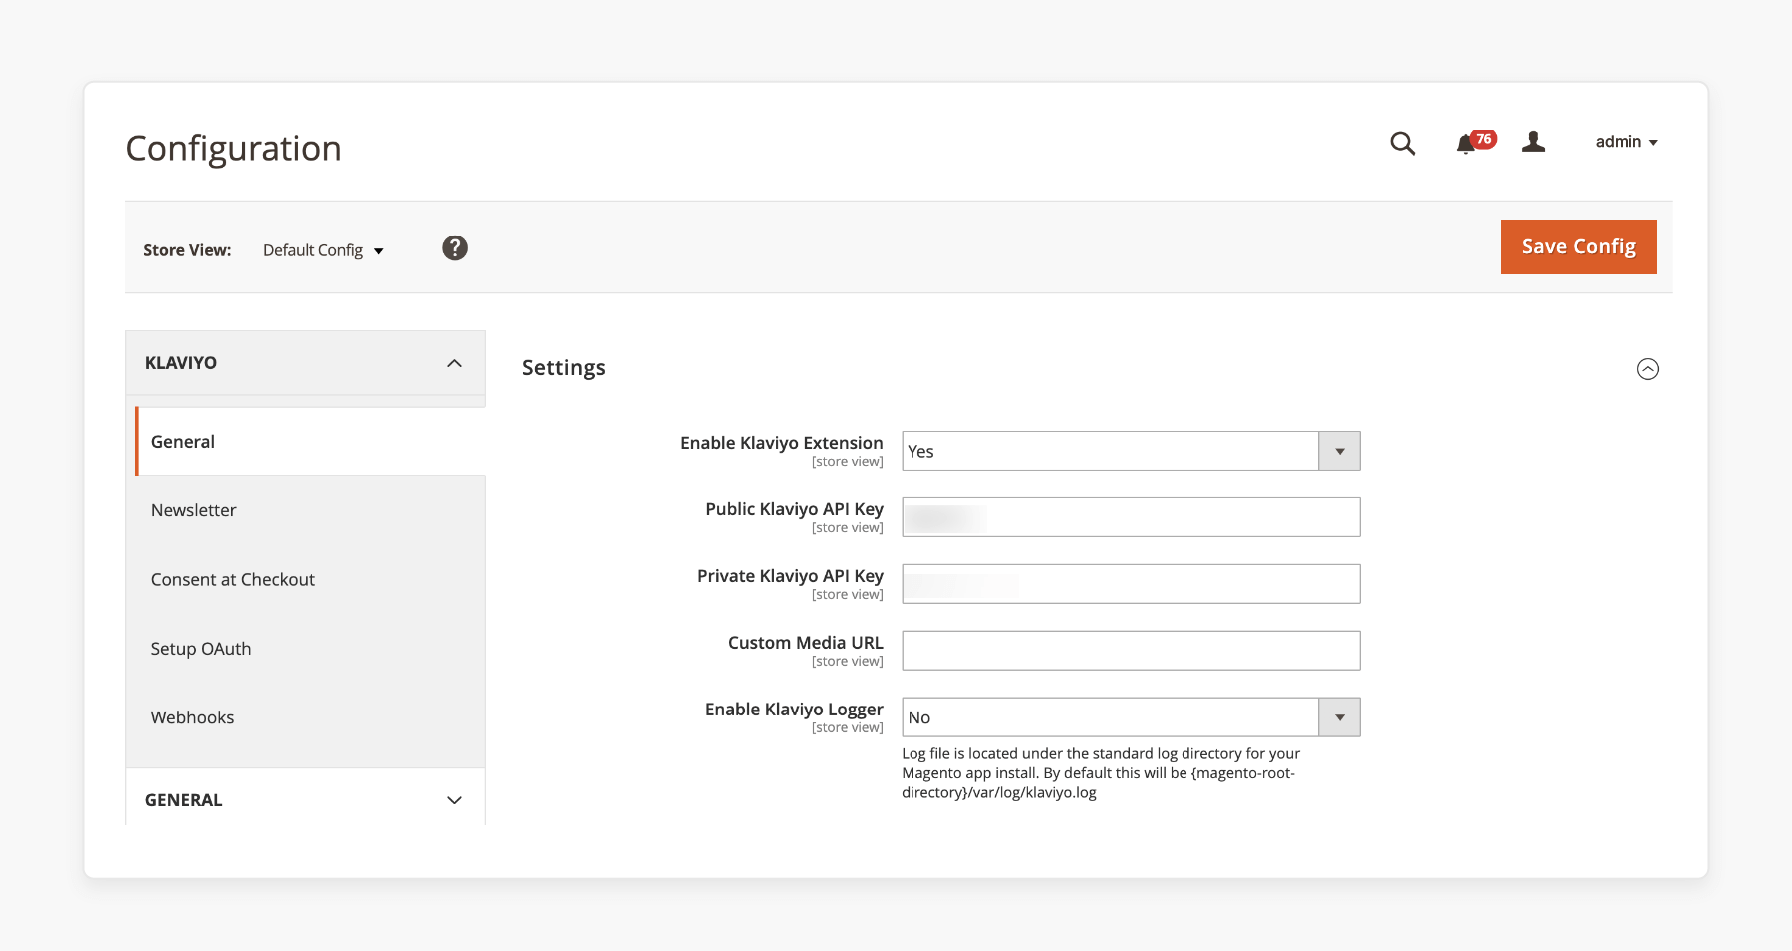Image resolution: width=1792 pixels, height=951 pixels.
Task: Open the help question mark icon
Action: (455, 248)
